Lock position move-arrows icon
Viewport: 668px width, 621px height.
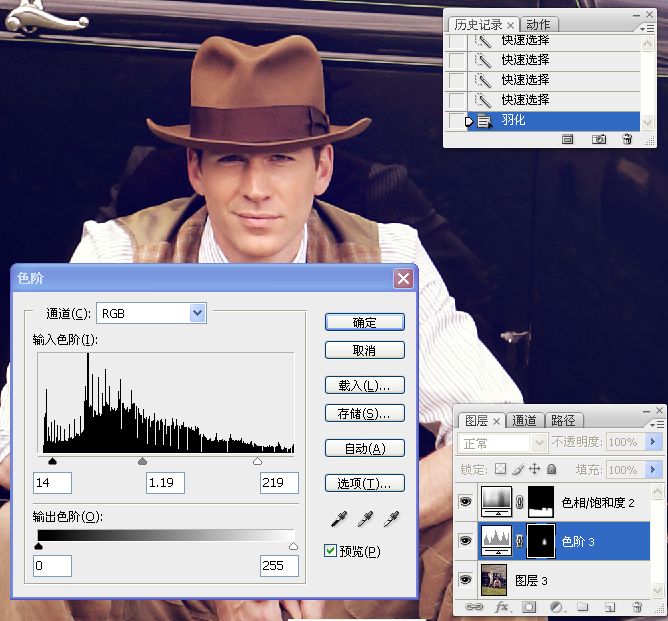click(x=535, y=469)
